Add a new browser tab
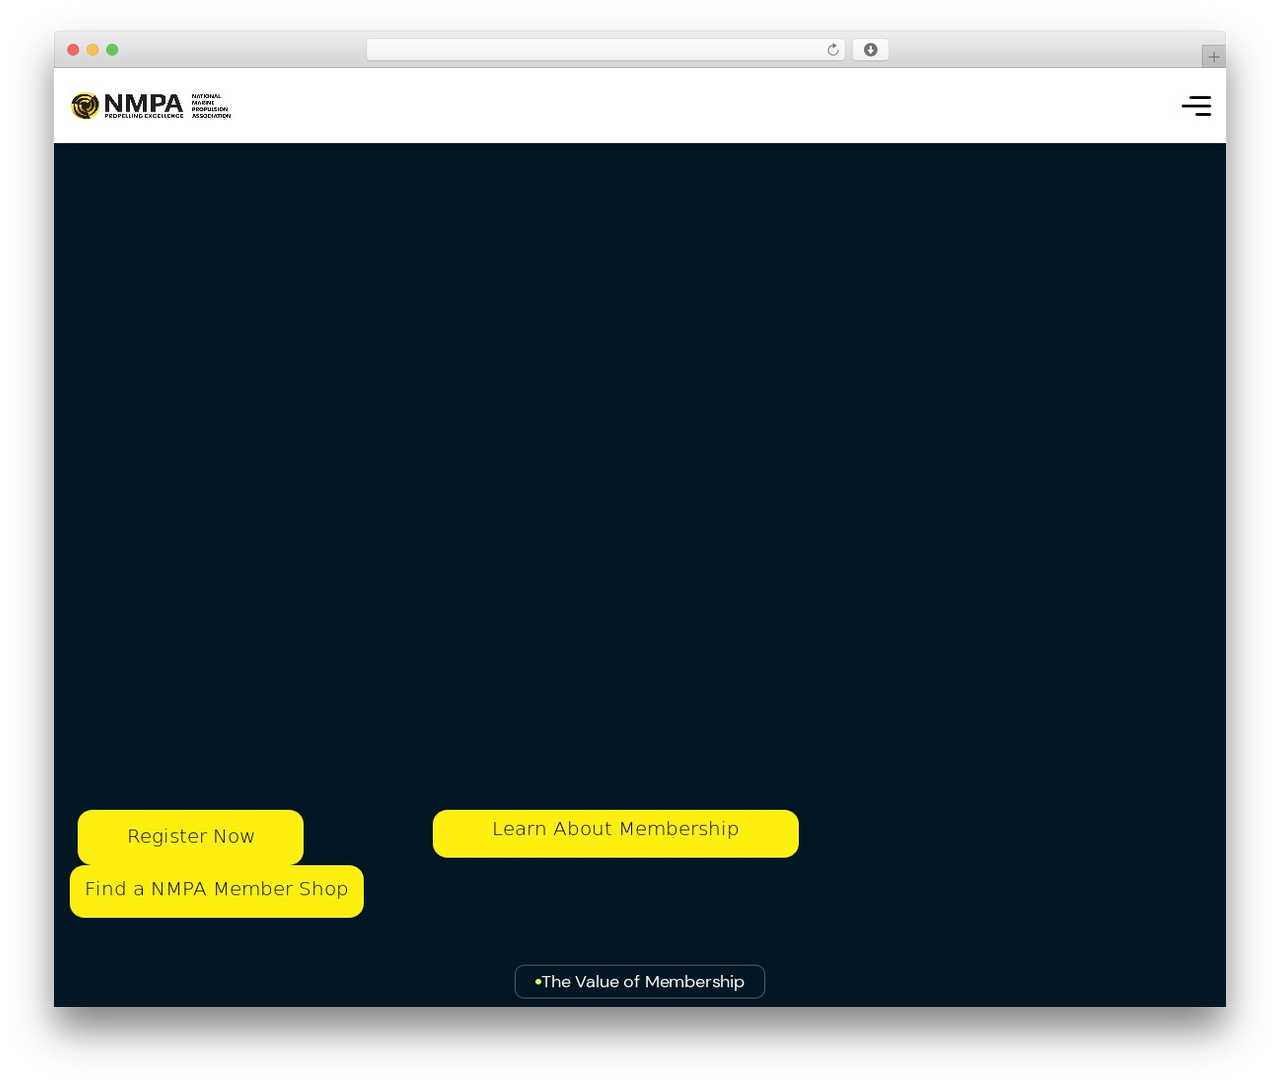 [x=1213, y=57]
